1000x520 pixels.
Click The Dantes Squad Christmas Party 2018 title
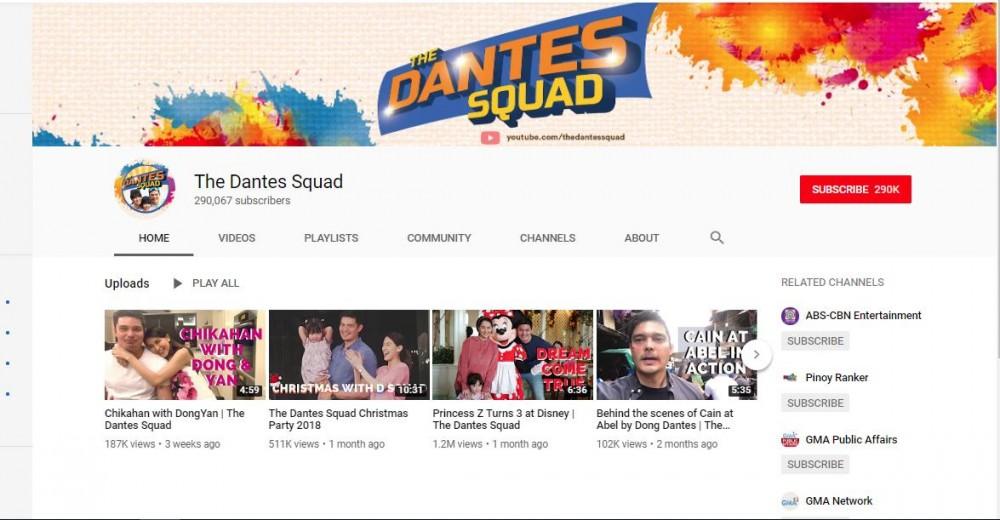coord(338,419)
